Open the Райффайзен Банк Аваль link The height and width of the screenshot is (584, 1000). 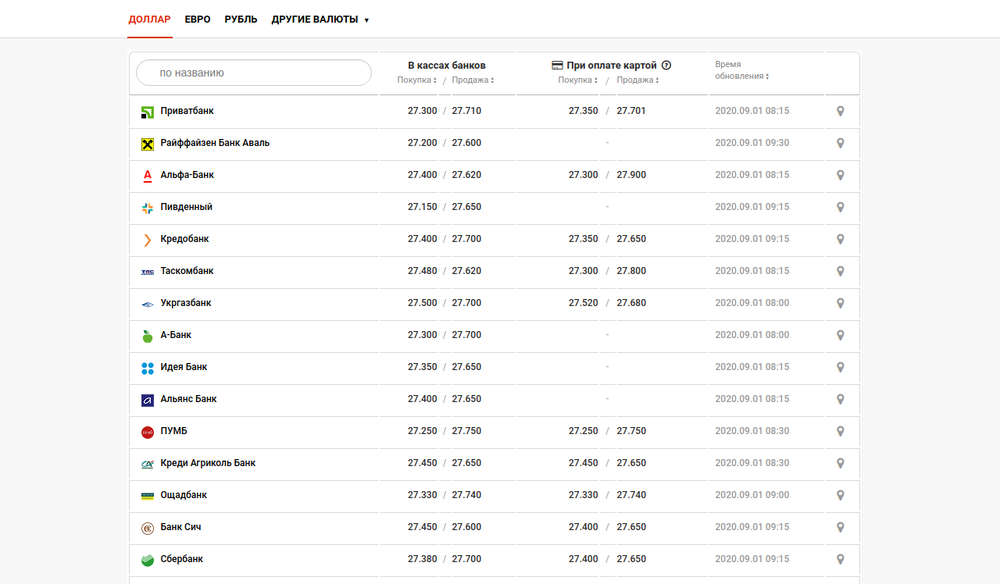[x=215, y=143]
